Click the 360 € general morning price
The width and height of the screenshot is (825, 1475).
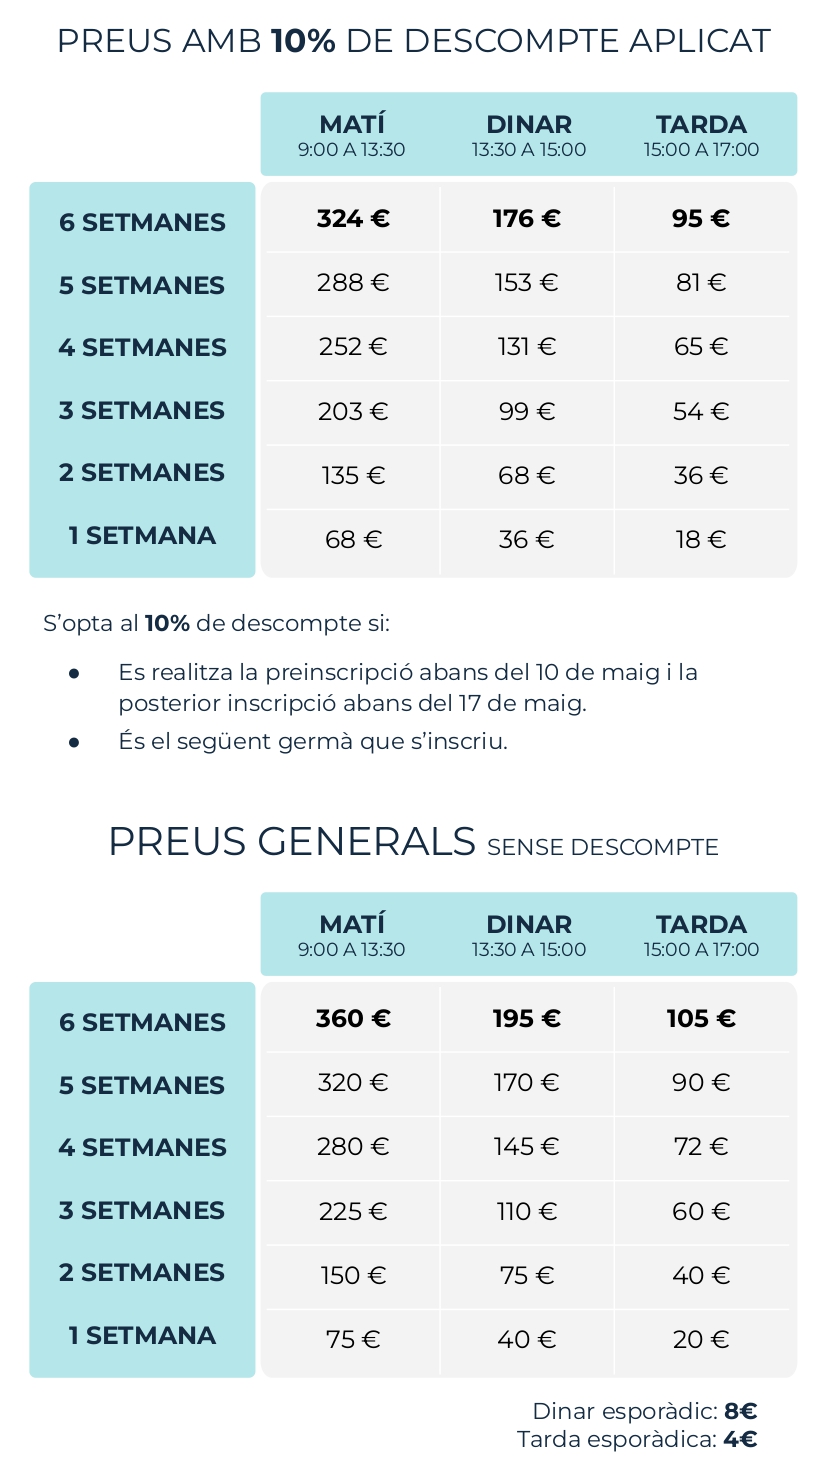point(353,1019)
